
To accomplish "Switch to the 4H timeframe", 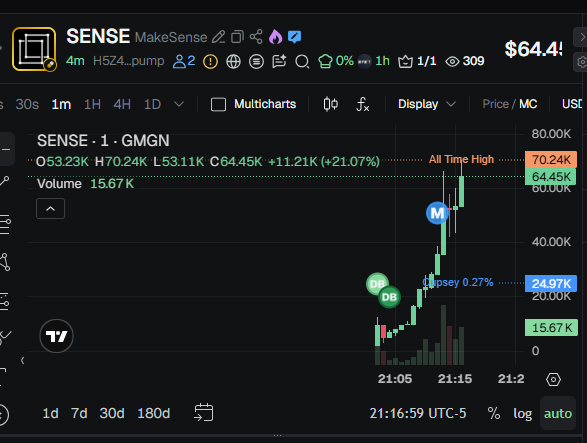I will [x=122, y=104].
